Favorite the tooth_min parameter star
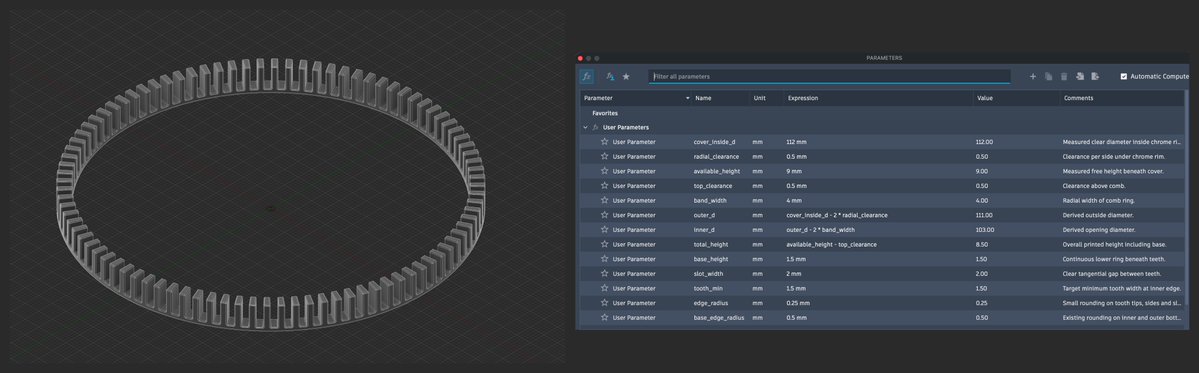 pos(604,288)
